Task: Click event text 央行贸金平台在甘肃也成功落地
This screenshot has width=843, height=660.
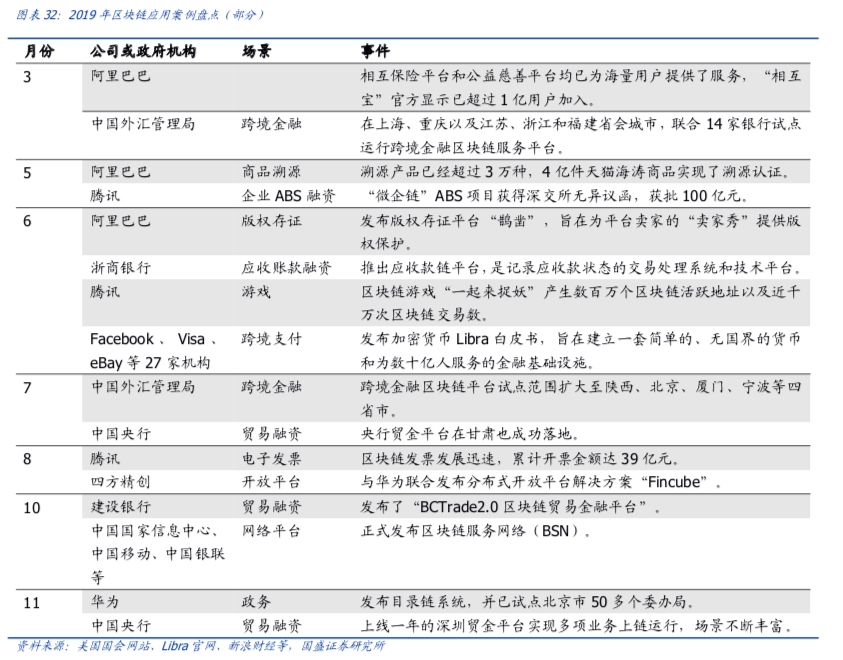Action: [470, 434]
